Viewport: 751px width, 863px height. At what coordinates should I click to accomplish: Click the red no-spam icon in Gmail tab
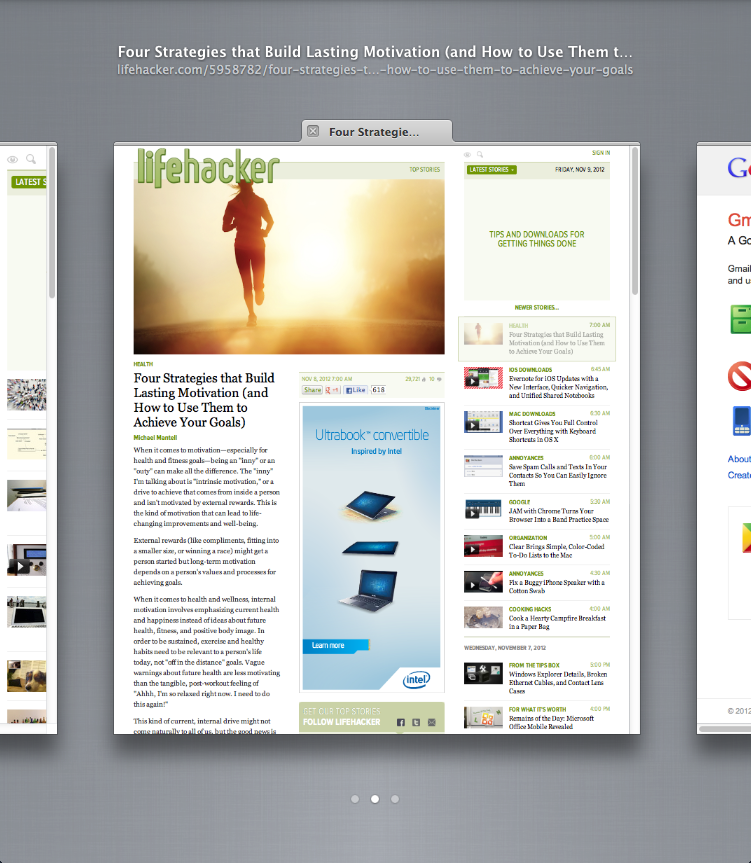(x=739, y=376)
